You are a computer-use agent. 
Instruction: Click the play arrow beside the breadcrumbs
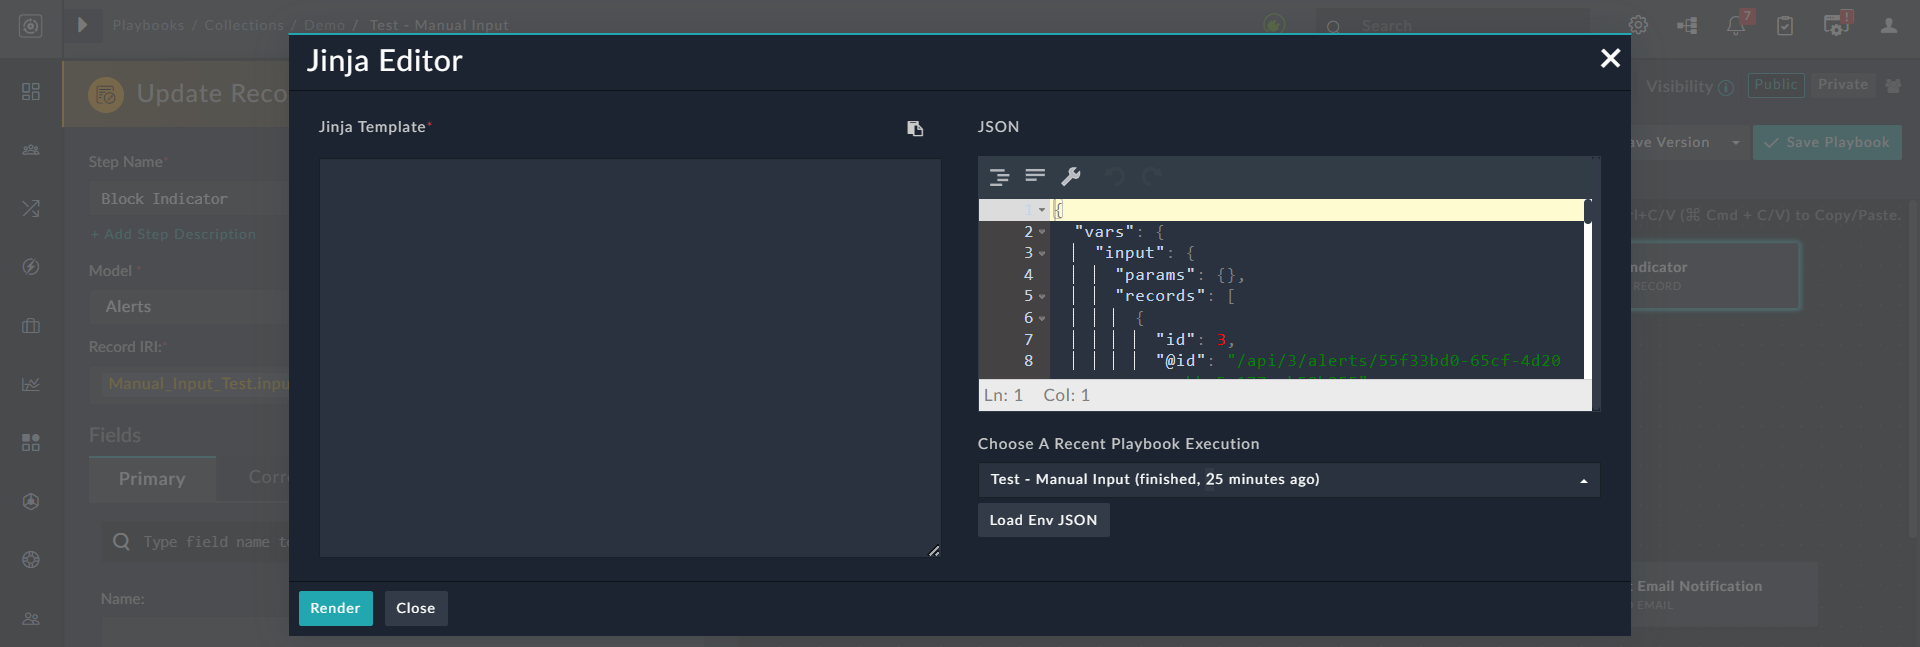83,25
